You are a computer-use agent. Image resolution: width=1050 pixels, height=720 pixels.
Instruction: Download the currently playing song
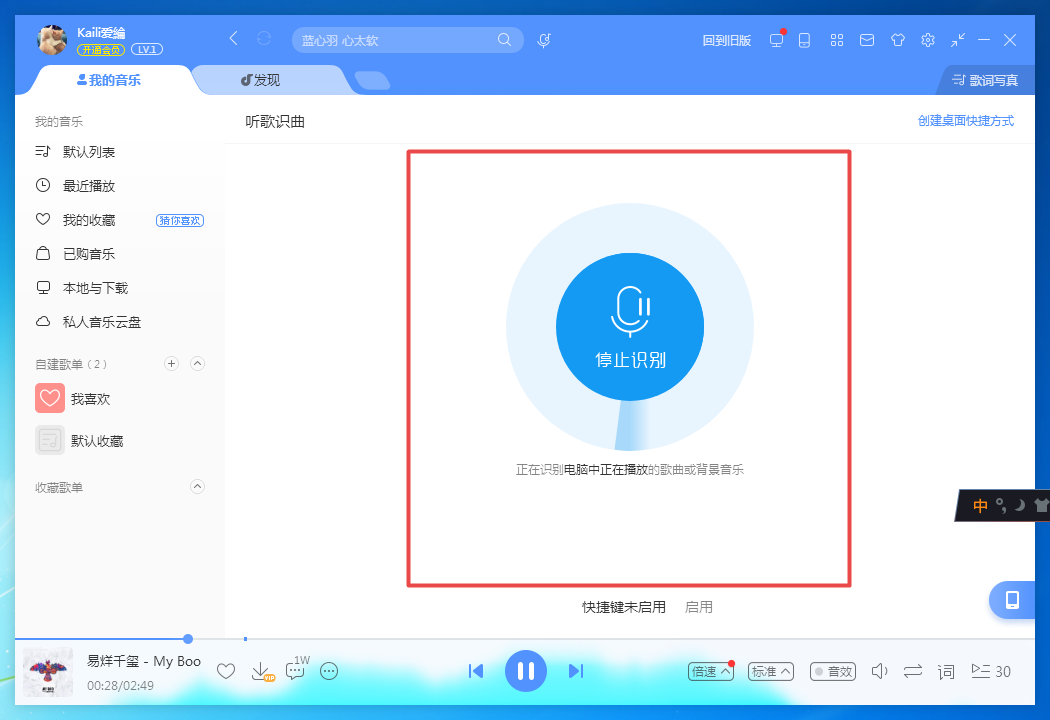[260, 671]
